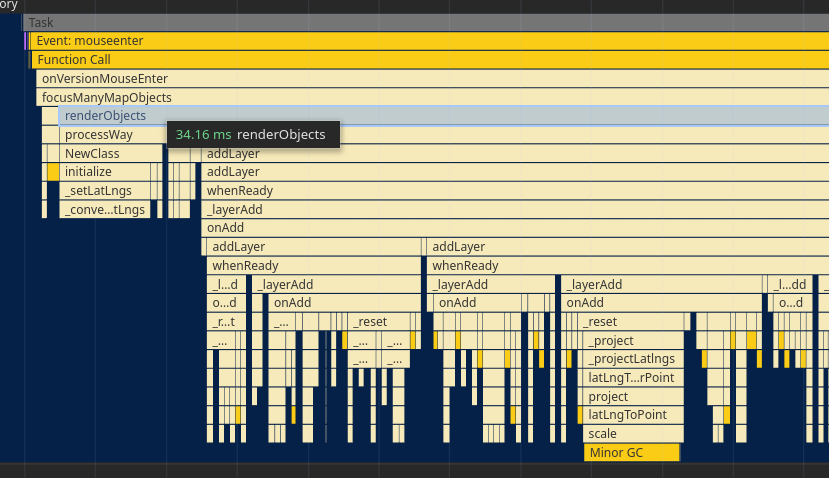Viewport: 829px width, 478px height.
Task: Click the orange Minor GC bar
Action: click(631, 453)
